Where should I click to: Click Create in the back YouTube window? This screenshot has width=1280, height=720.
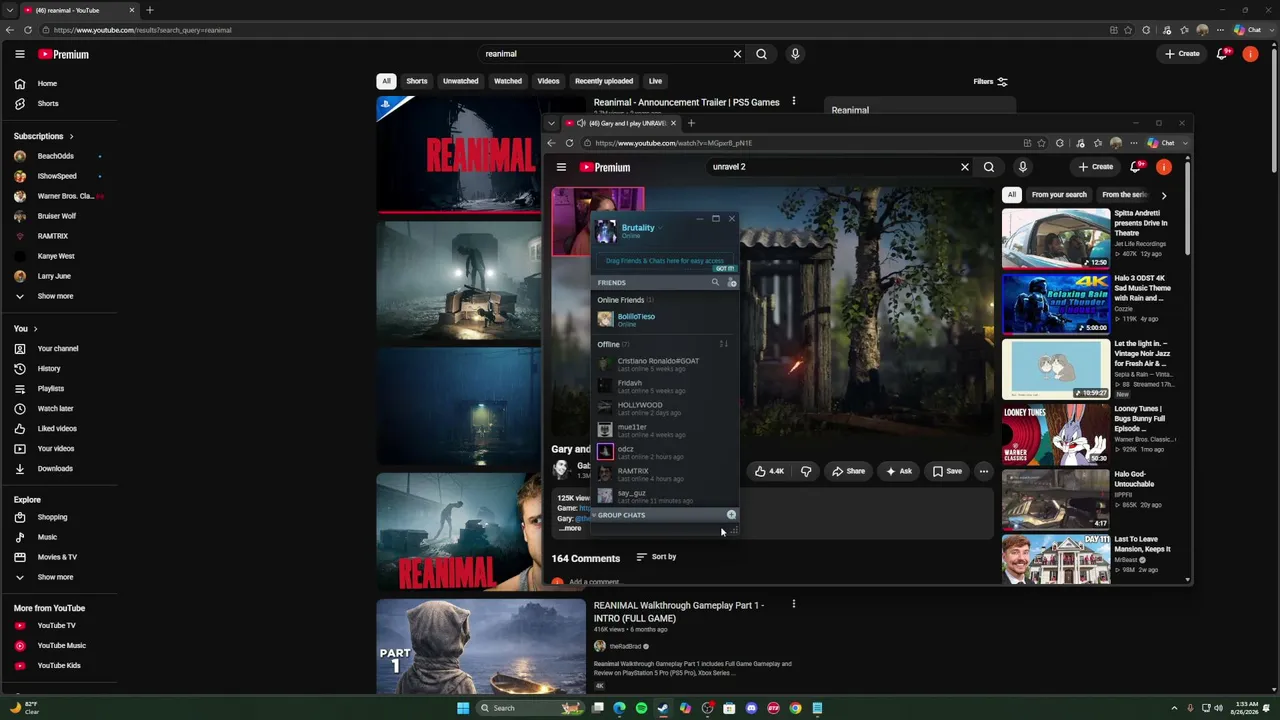click(x=1181, y=54)
